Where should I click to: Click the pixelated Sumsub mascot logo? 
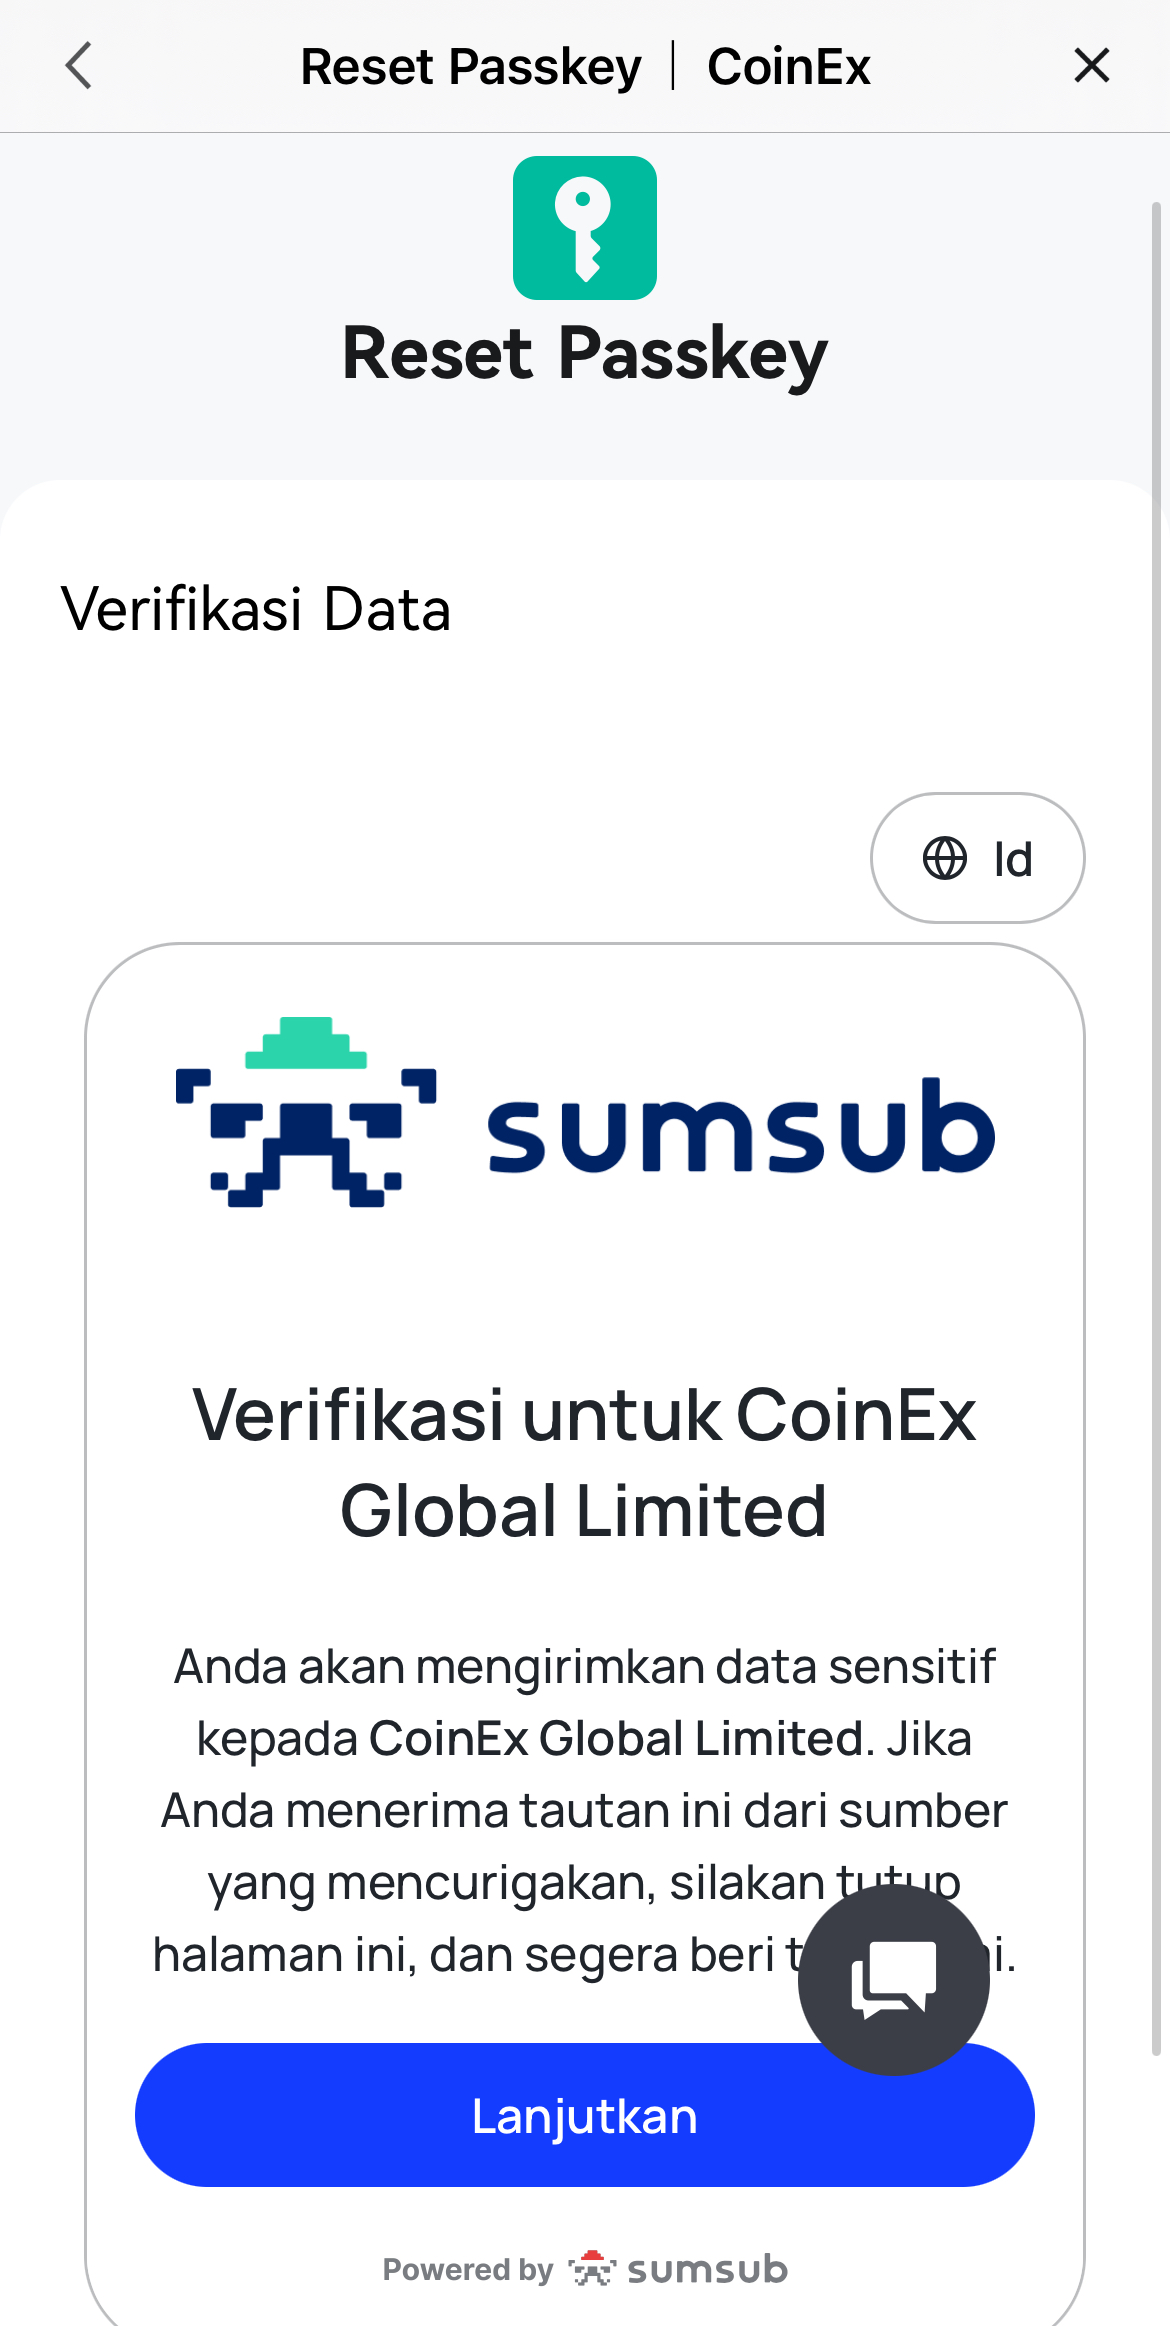[x=306, y=1113]
